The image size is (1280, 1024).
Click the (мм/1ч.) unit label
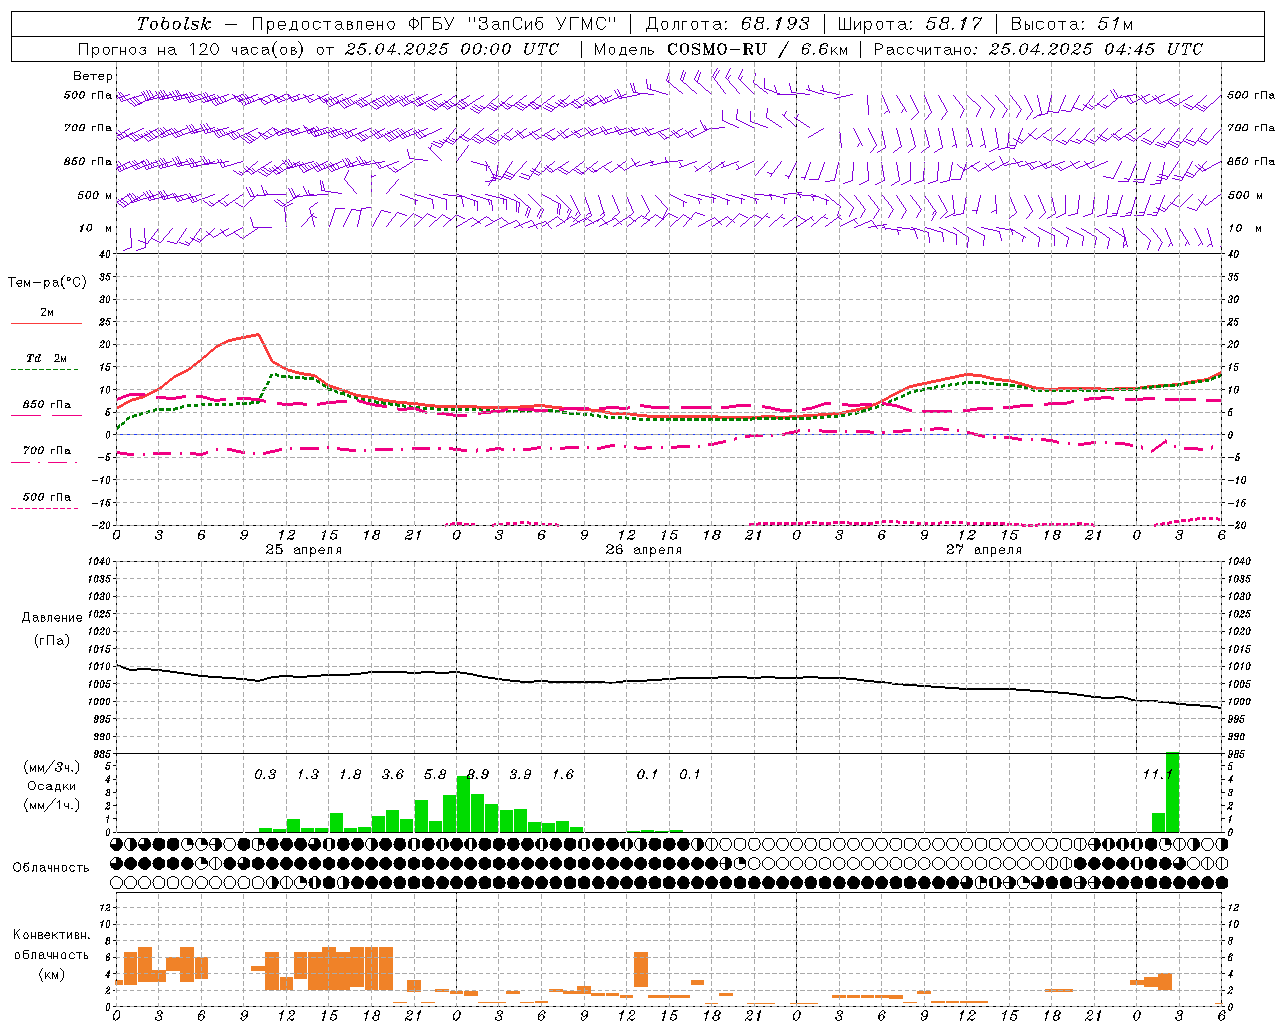(x=51, y=805)
